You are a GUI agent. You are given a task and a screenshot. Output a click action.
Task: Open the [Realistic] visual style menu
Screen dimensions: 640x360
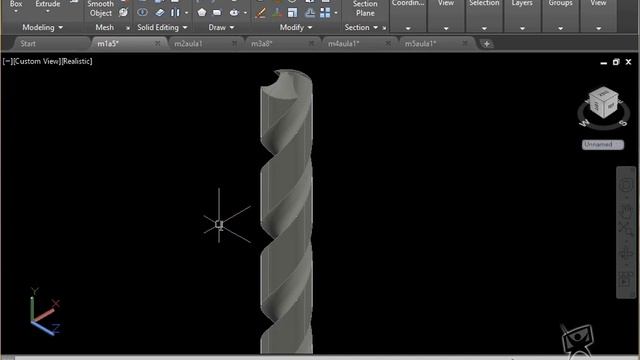point(77,61)
